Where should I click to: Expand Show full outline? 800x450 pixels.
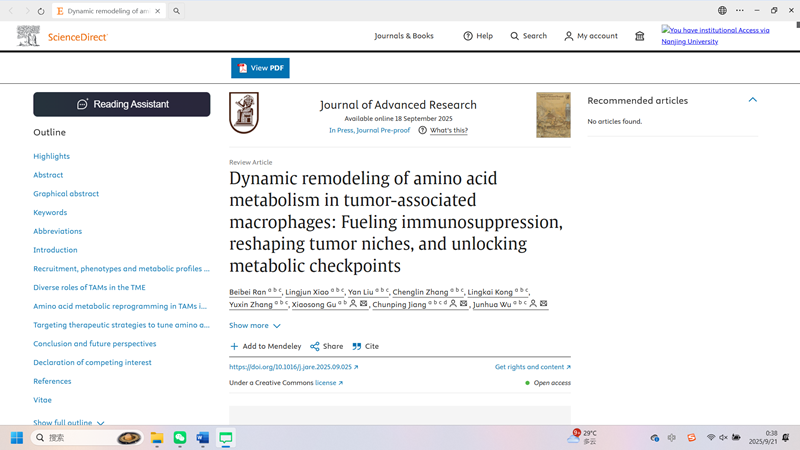click(68, 423)
